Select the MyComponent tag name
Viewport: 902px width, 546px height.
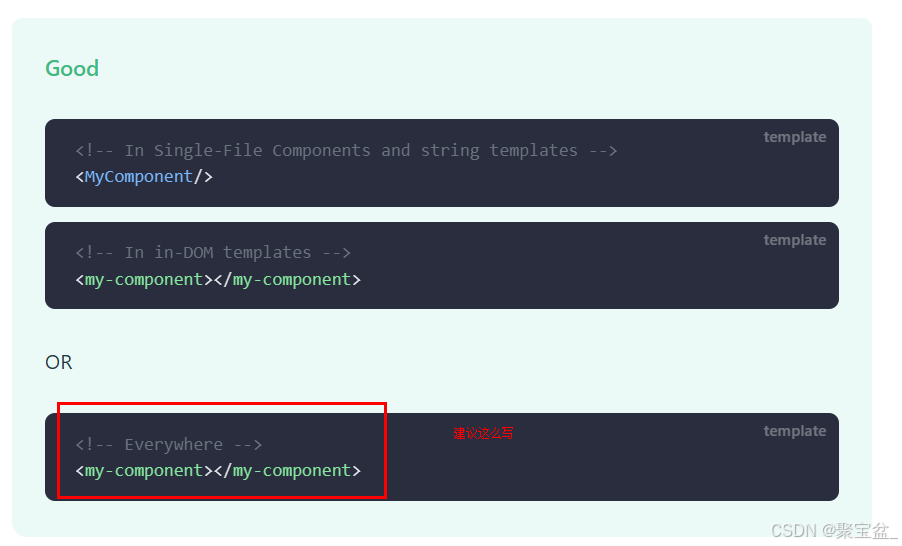coord(139,177)
